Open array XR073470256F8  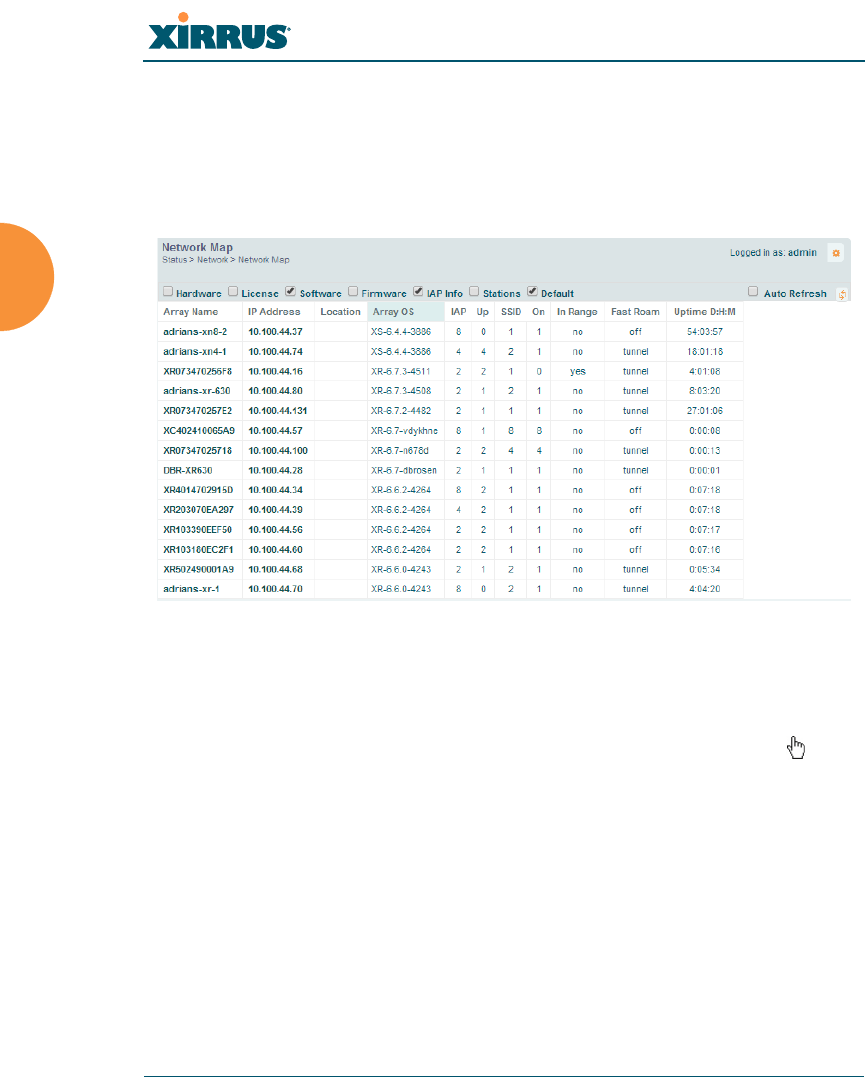point(197,372)
